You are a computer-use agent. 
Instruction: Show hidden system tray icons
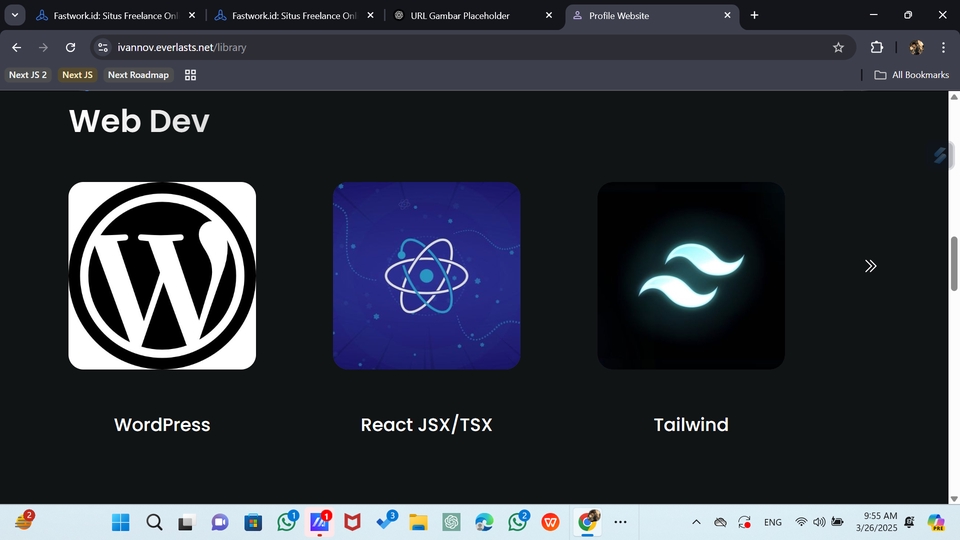click(x=696, y=522)
